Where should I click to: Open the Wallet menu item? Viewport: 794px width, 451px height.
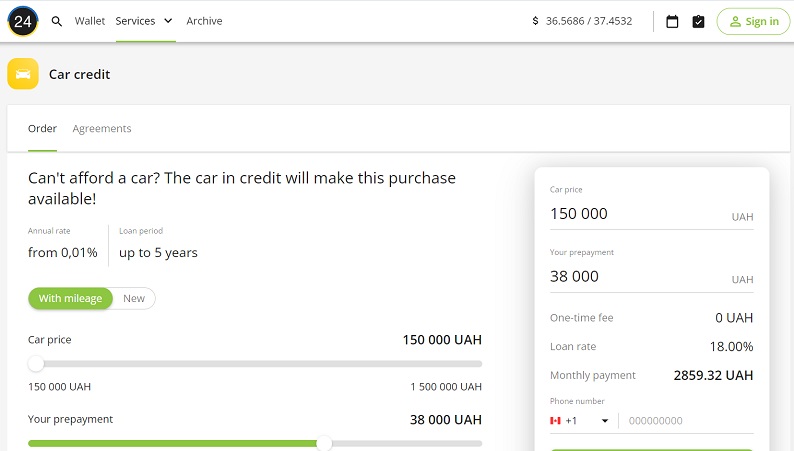tap(90, 21)
